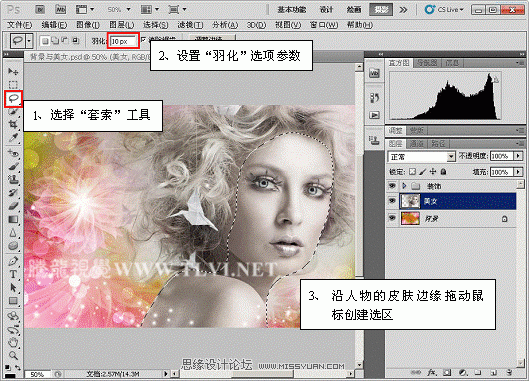Select the Zoom tool

click(13, 355)
